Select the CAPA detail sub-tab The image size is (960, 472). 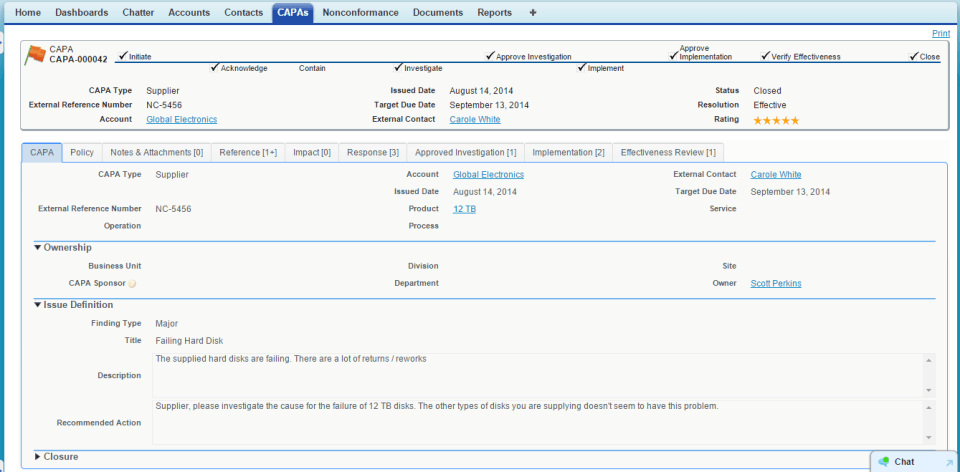pos(42,152)
